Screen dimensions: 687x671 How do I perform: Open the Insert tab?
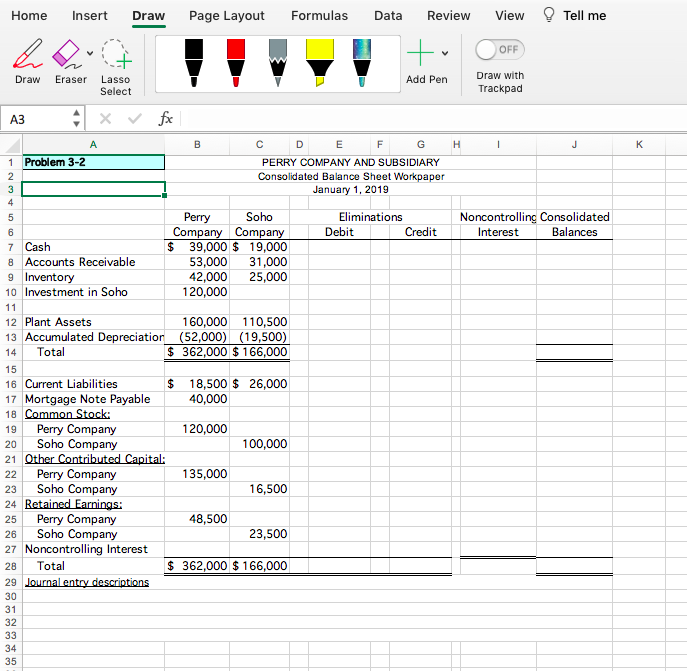pos(89,16)
